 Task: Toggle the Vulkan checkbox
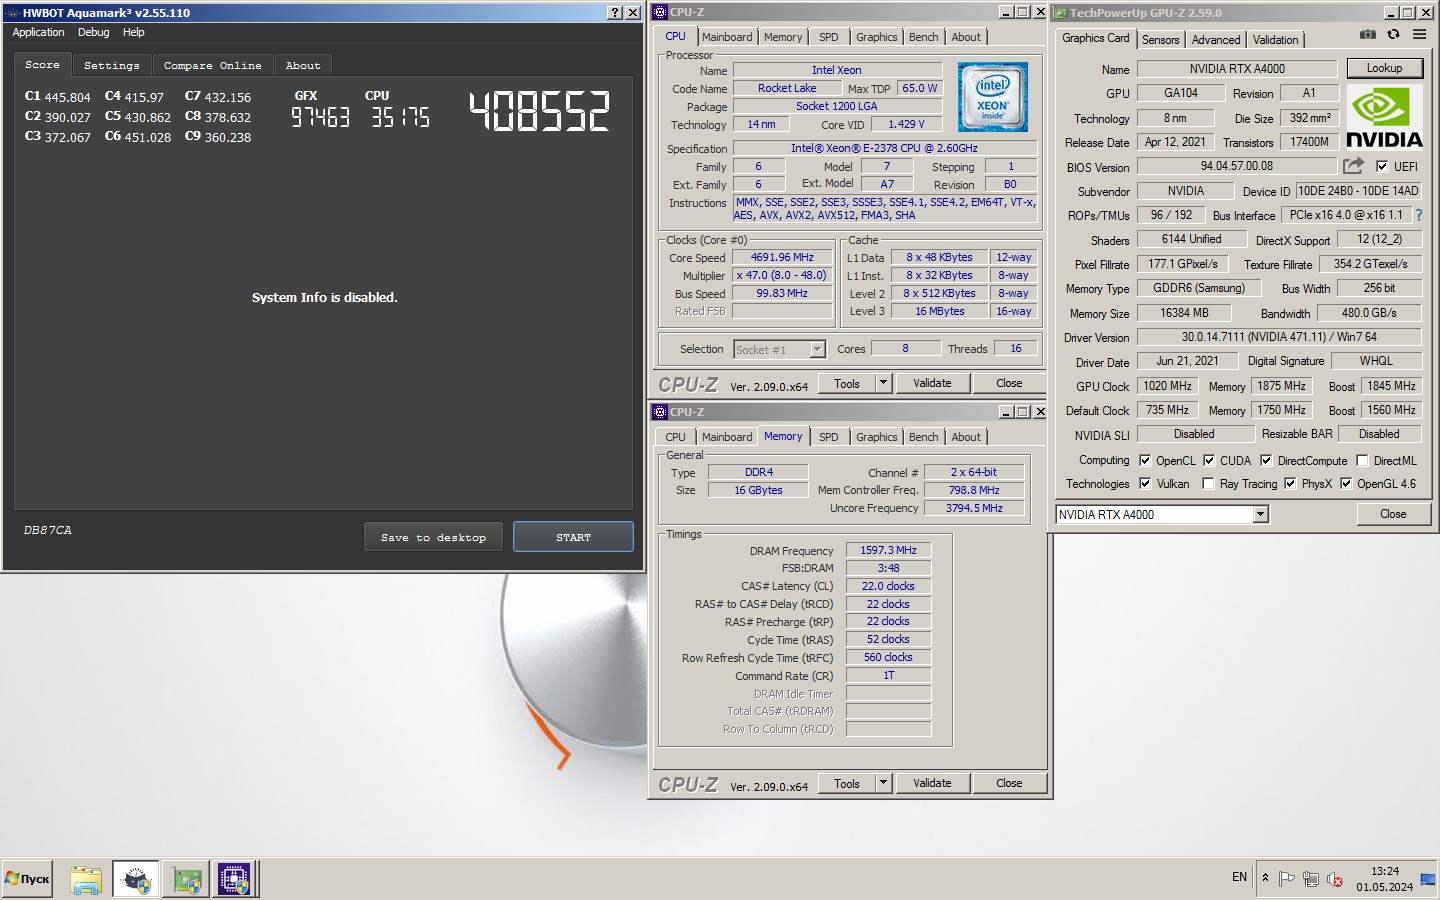[1145, 484]
